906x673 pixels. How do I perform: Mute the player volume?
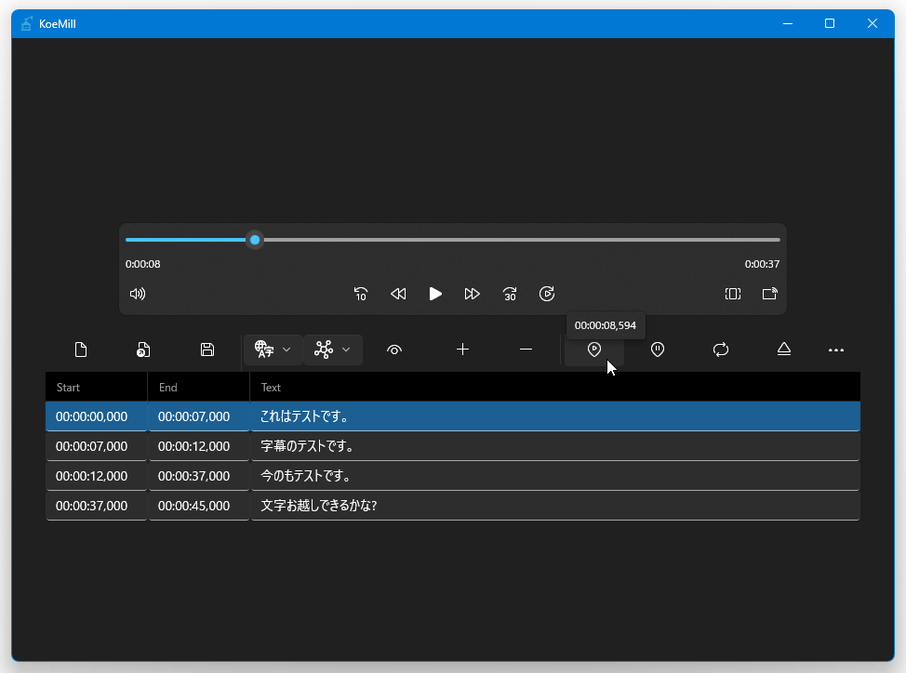point(138,294)
